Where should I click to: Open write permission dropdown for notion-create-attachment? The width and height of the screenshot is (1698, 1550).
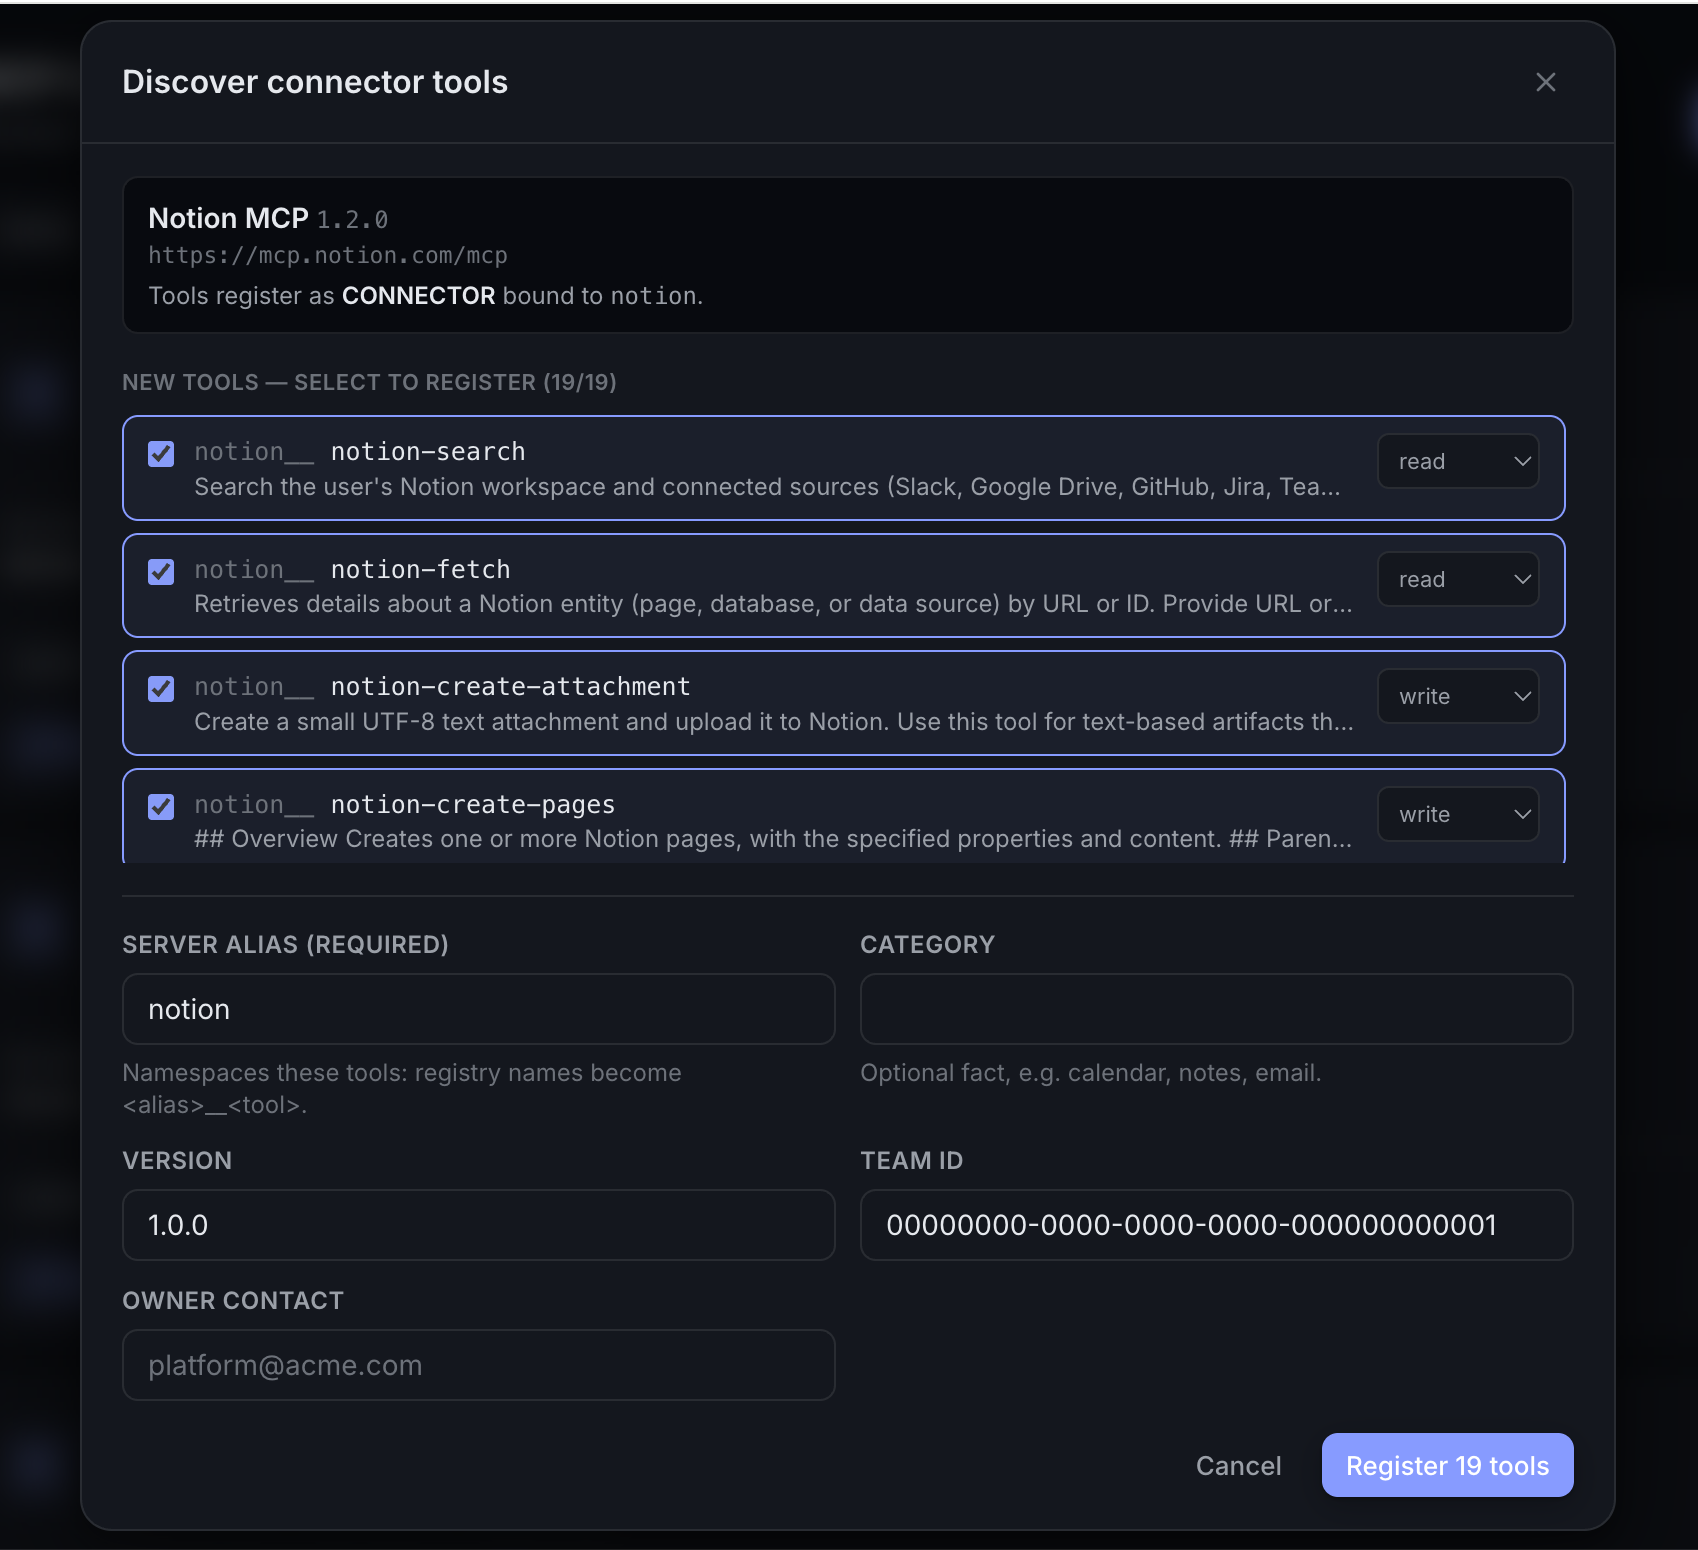(x=1458, y=696)
